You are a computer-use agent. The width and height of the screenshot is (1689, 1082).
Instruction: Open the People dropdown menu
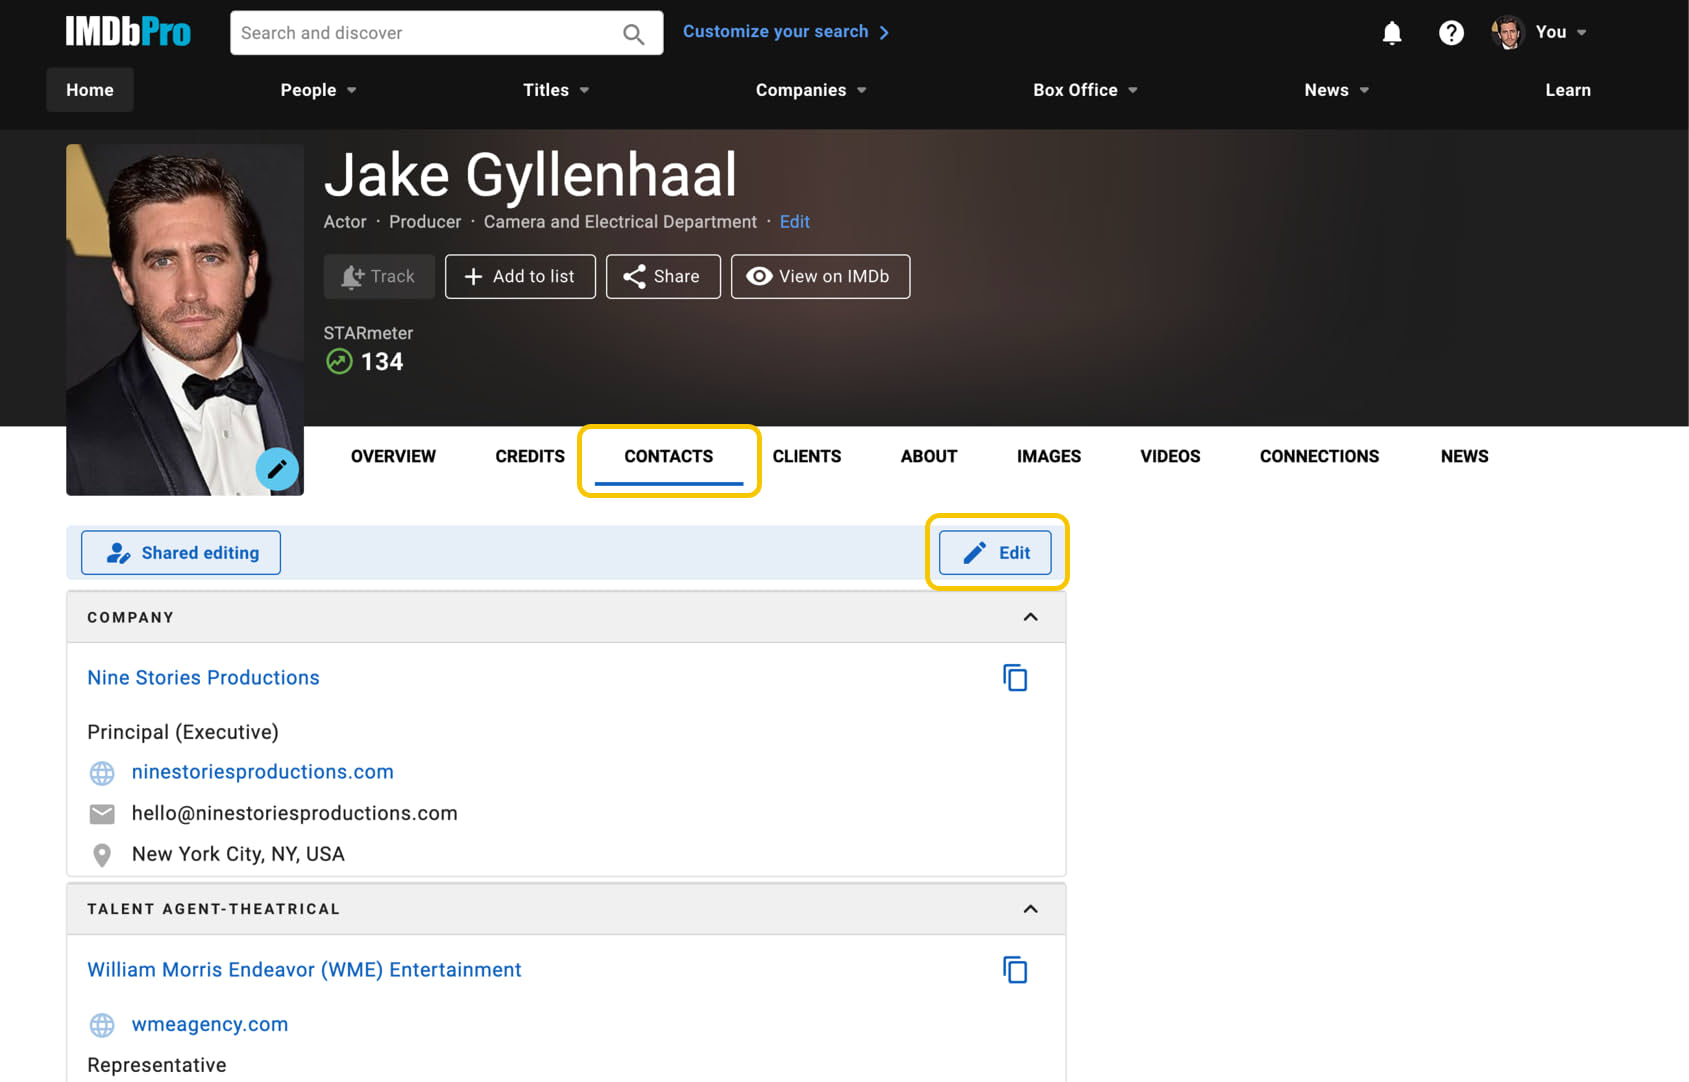[x=317, y=89]
